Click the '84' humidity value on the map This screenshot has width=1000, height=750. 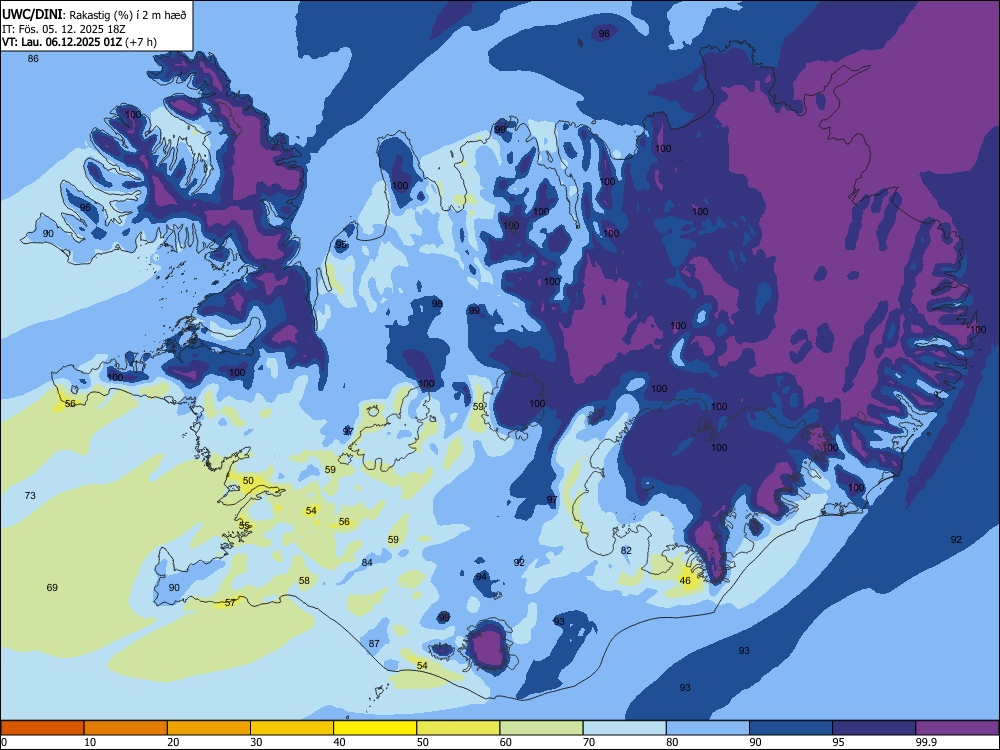pyautogui.click(x=367, y=562)
